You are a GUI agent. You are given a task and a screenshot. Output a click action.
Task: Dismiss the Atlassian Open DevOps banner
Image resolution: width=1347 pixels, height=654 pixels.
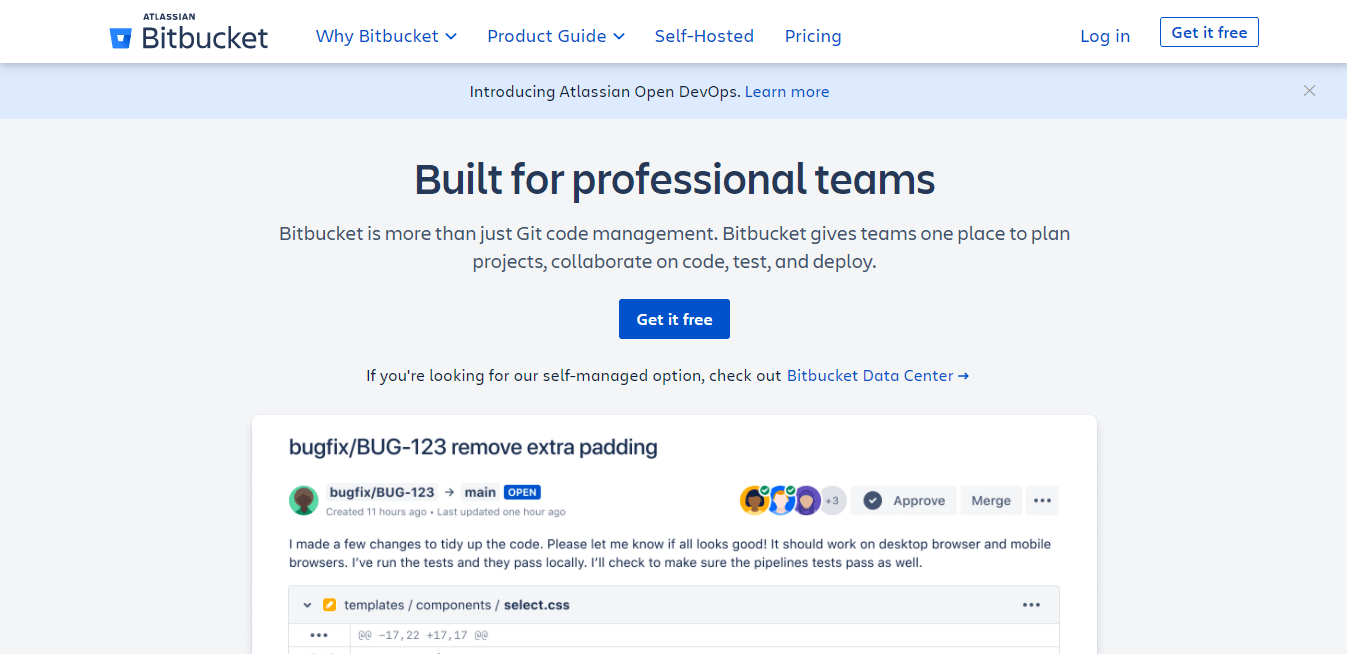click(x=1309, y=91)
